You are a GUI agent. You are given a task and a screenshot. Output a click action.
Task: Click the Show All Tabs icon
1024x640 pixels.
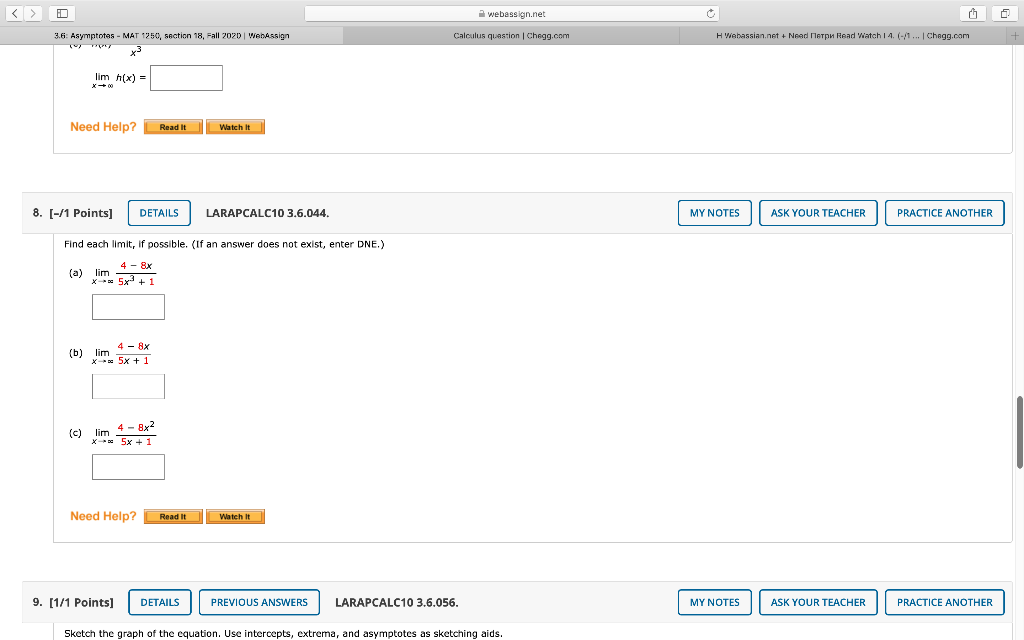tap(1006, 11)
